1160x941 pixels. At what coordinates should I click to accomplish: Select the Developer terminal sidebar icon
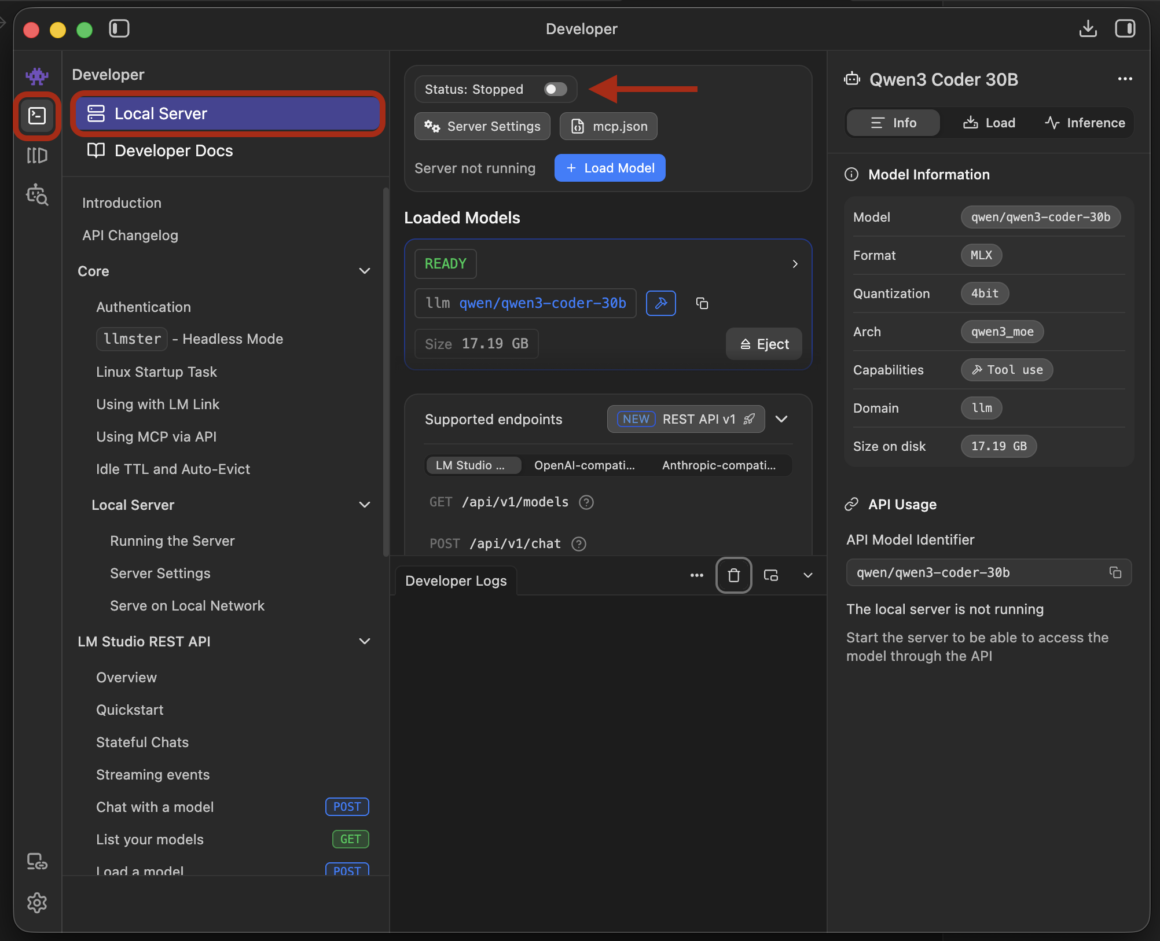(x=37, y=115)
